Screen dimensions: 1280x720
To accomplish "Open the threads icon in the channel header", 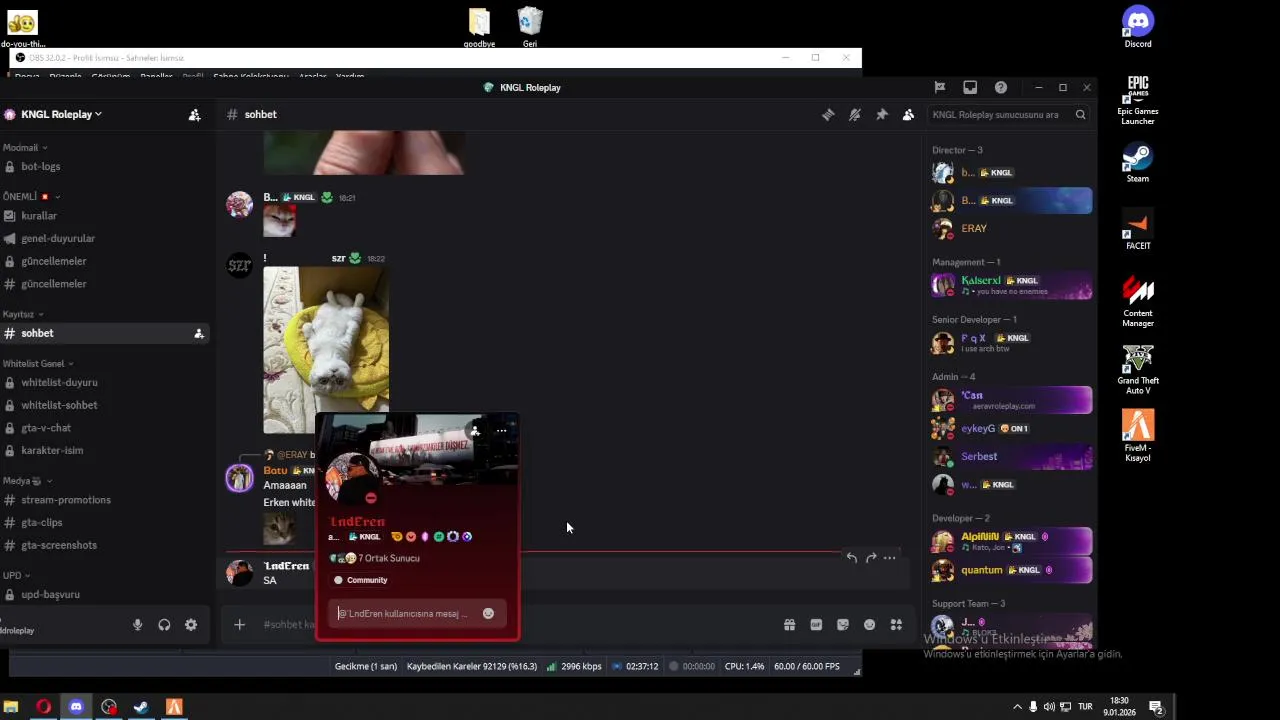I will 828,115.
